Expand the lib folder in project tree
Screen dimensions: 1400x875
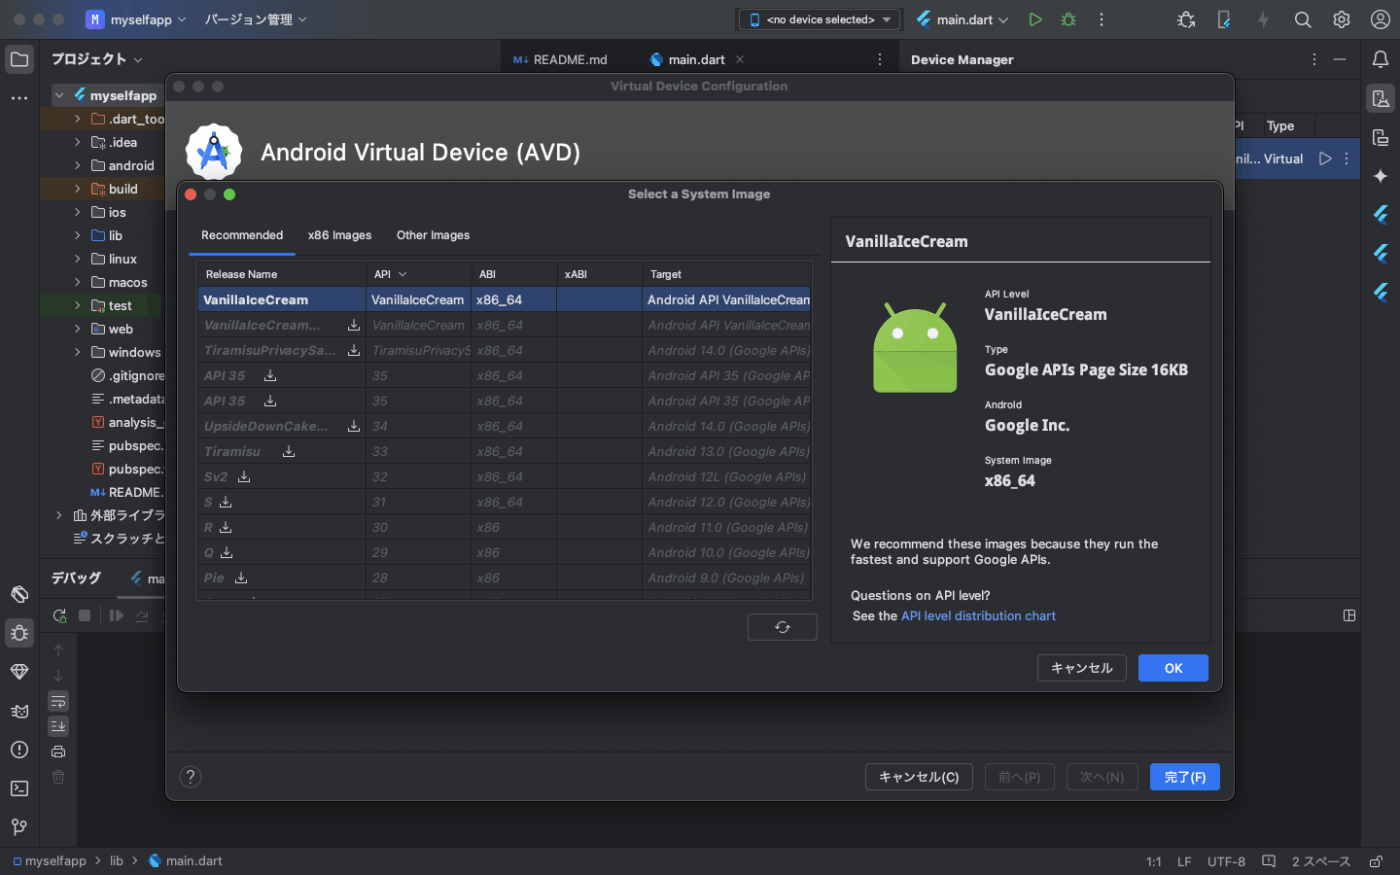pyautogui.click(x=77, y=235)
